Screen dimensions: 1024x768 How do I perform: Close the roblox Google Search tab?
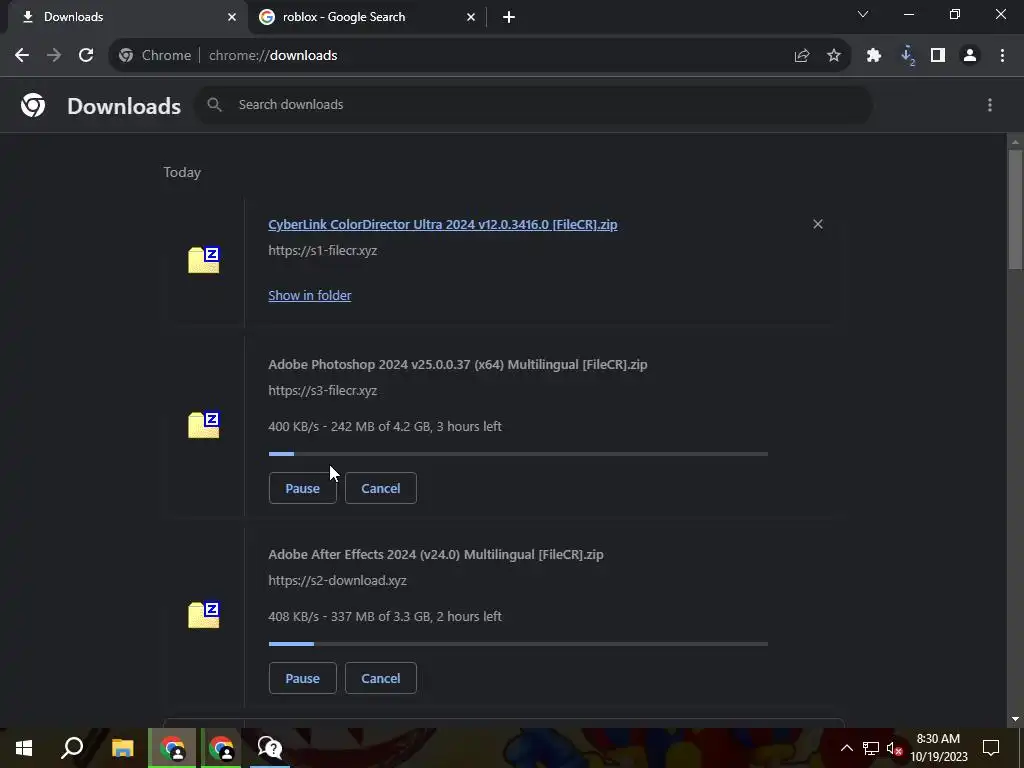471,17
